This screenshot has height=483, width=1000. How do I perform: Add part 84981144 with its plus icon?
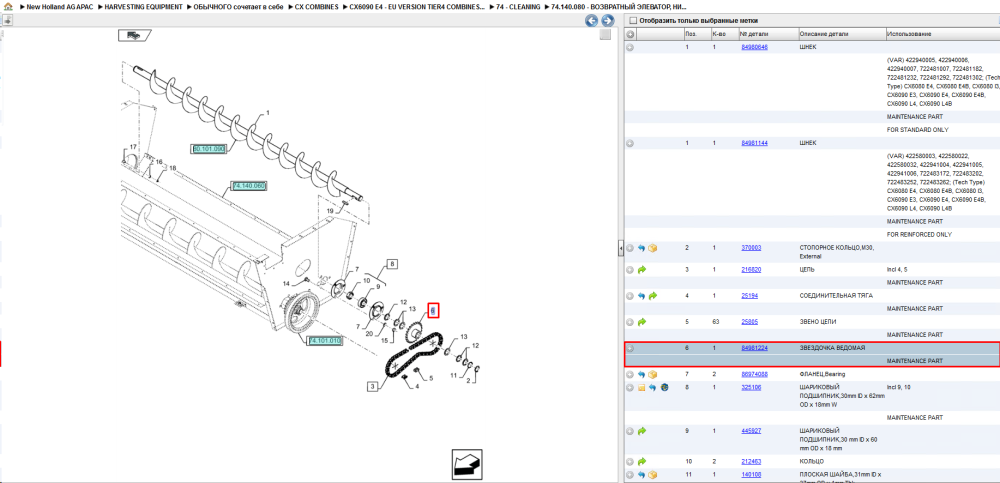630,143
